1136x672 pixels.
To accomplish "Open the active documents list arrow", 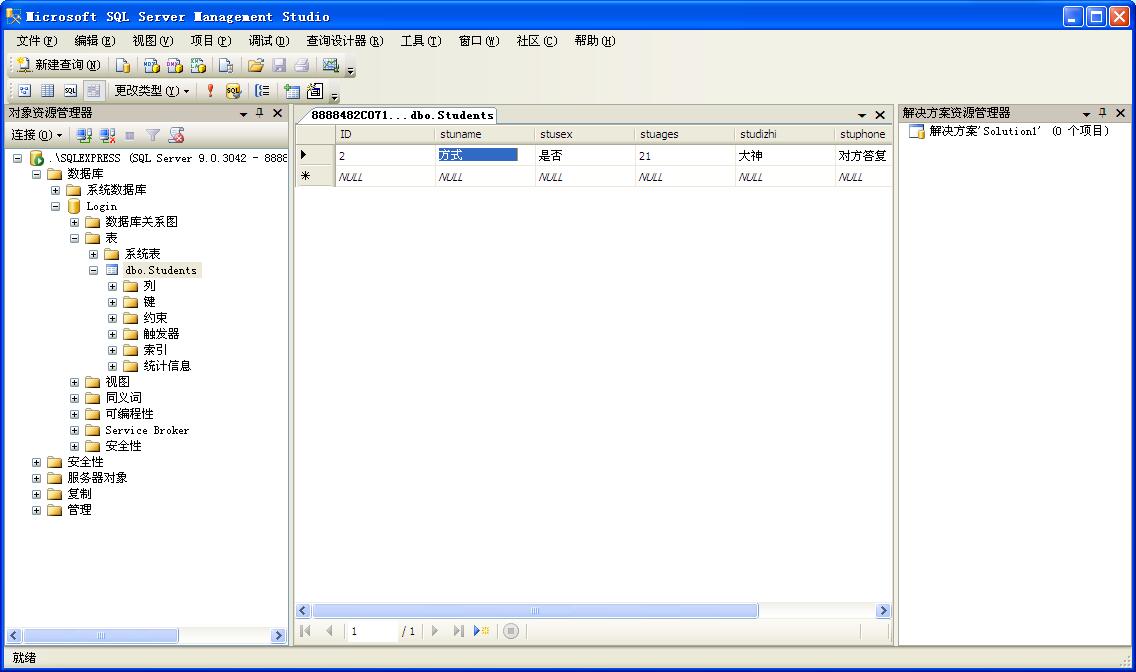I will pyautogui.click(x=862, y=115).
